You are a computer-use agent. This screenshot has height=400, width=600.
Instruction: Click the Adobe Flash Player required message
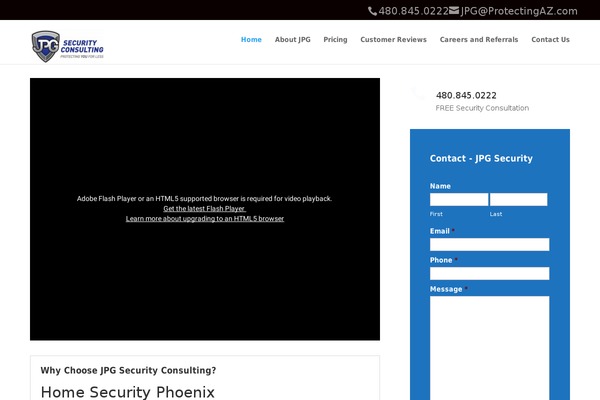tap(204, 199)
